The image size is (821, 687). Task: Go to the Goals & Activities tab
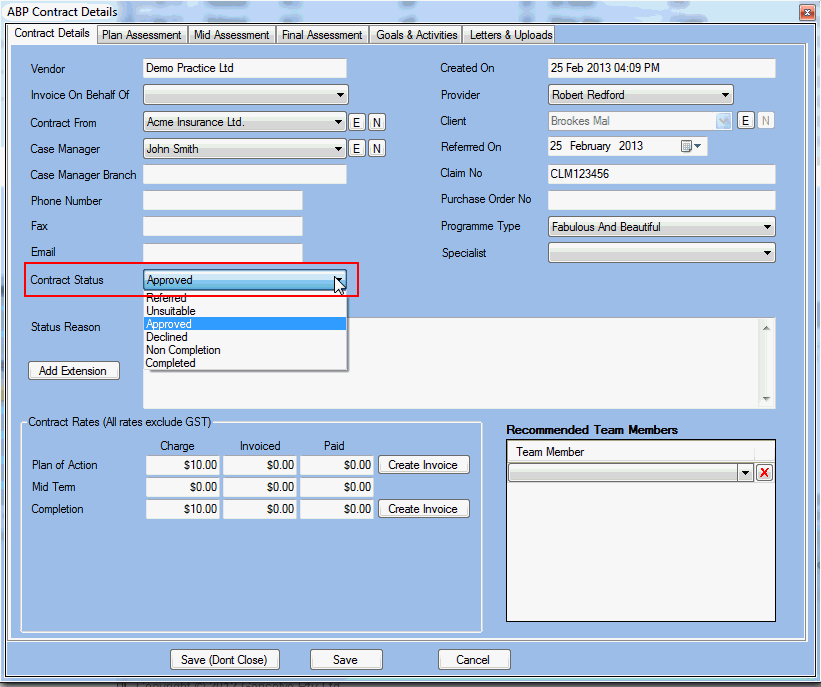[417, 35]
